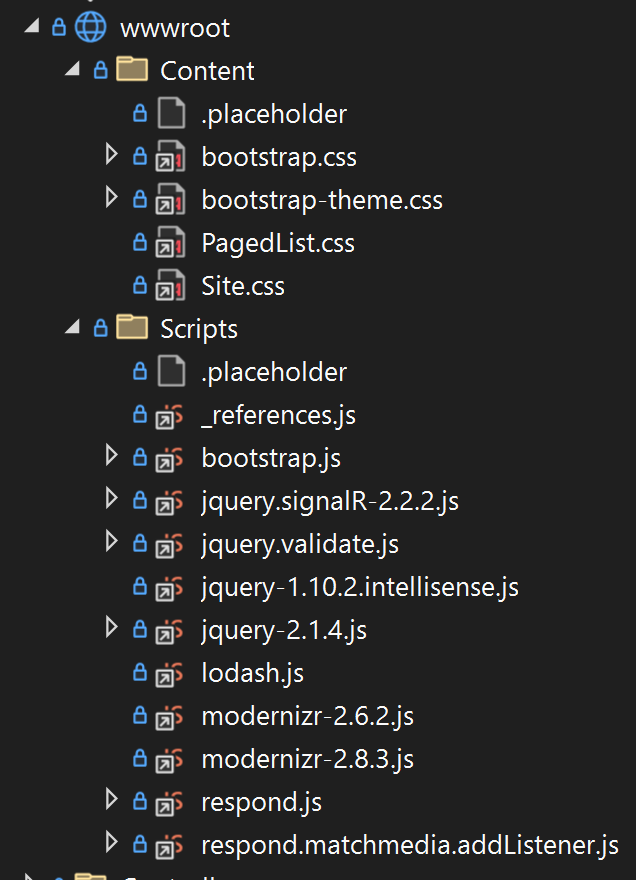Click the modernizr-2.6.2.js script icon
Viewport: 636px width, 880px height.
point(170,717)
